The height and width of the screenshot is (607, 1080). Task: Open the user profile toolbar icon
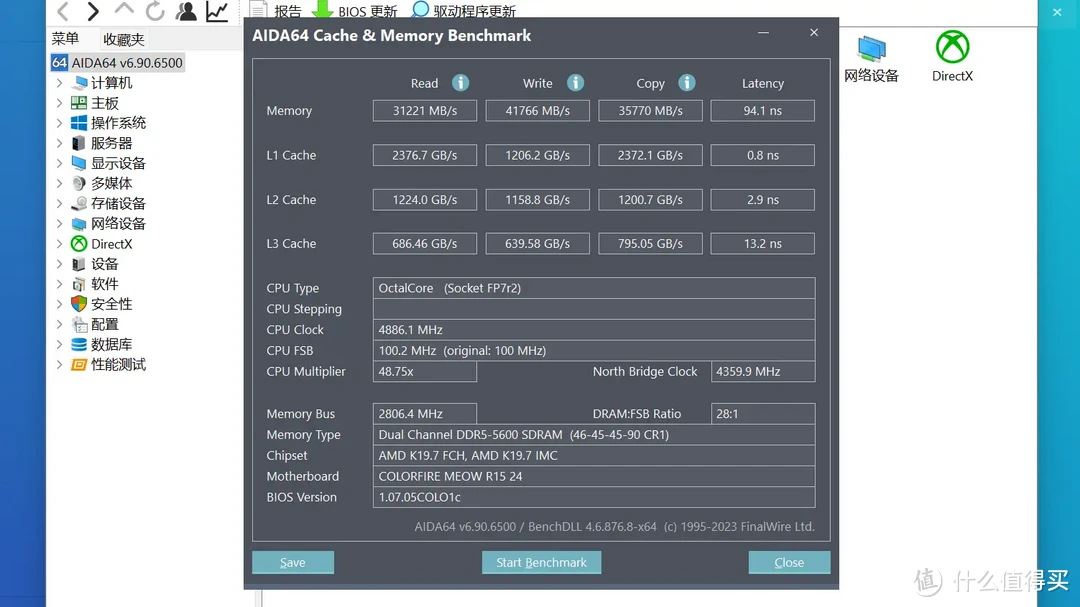(x=186, y=12)
